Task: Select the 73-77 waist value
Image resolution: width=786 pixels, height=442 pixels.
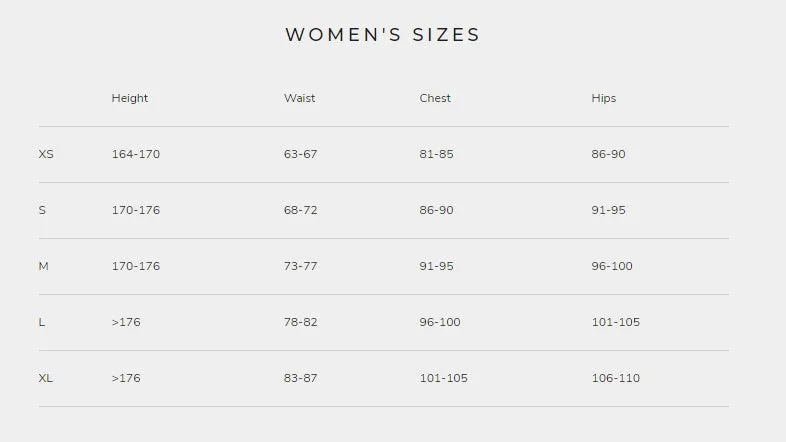Action: click(x=300, y=266)
